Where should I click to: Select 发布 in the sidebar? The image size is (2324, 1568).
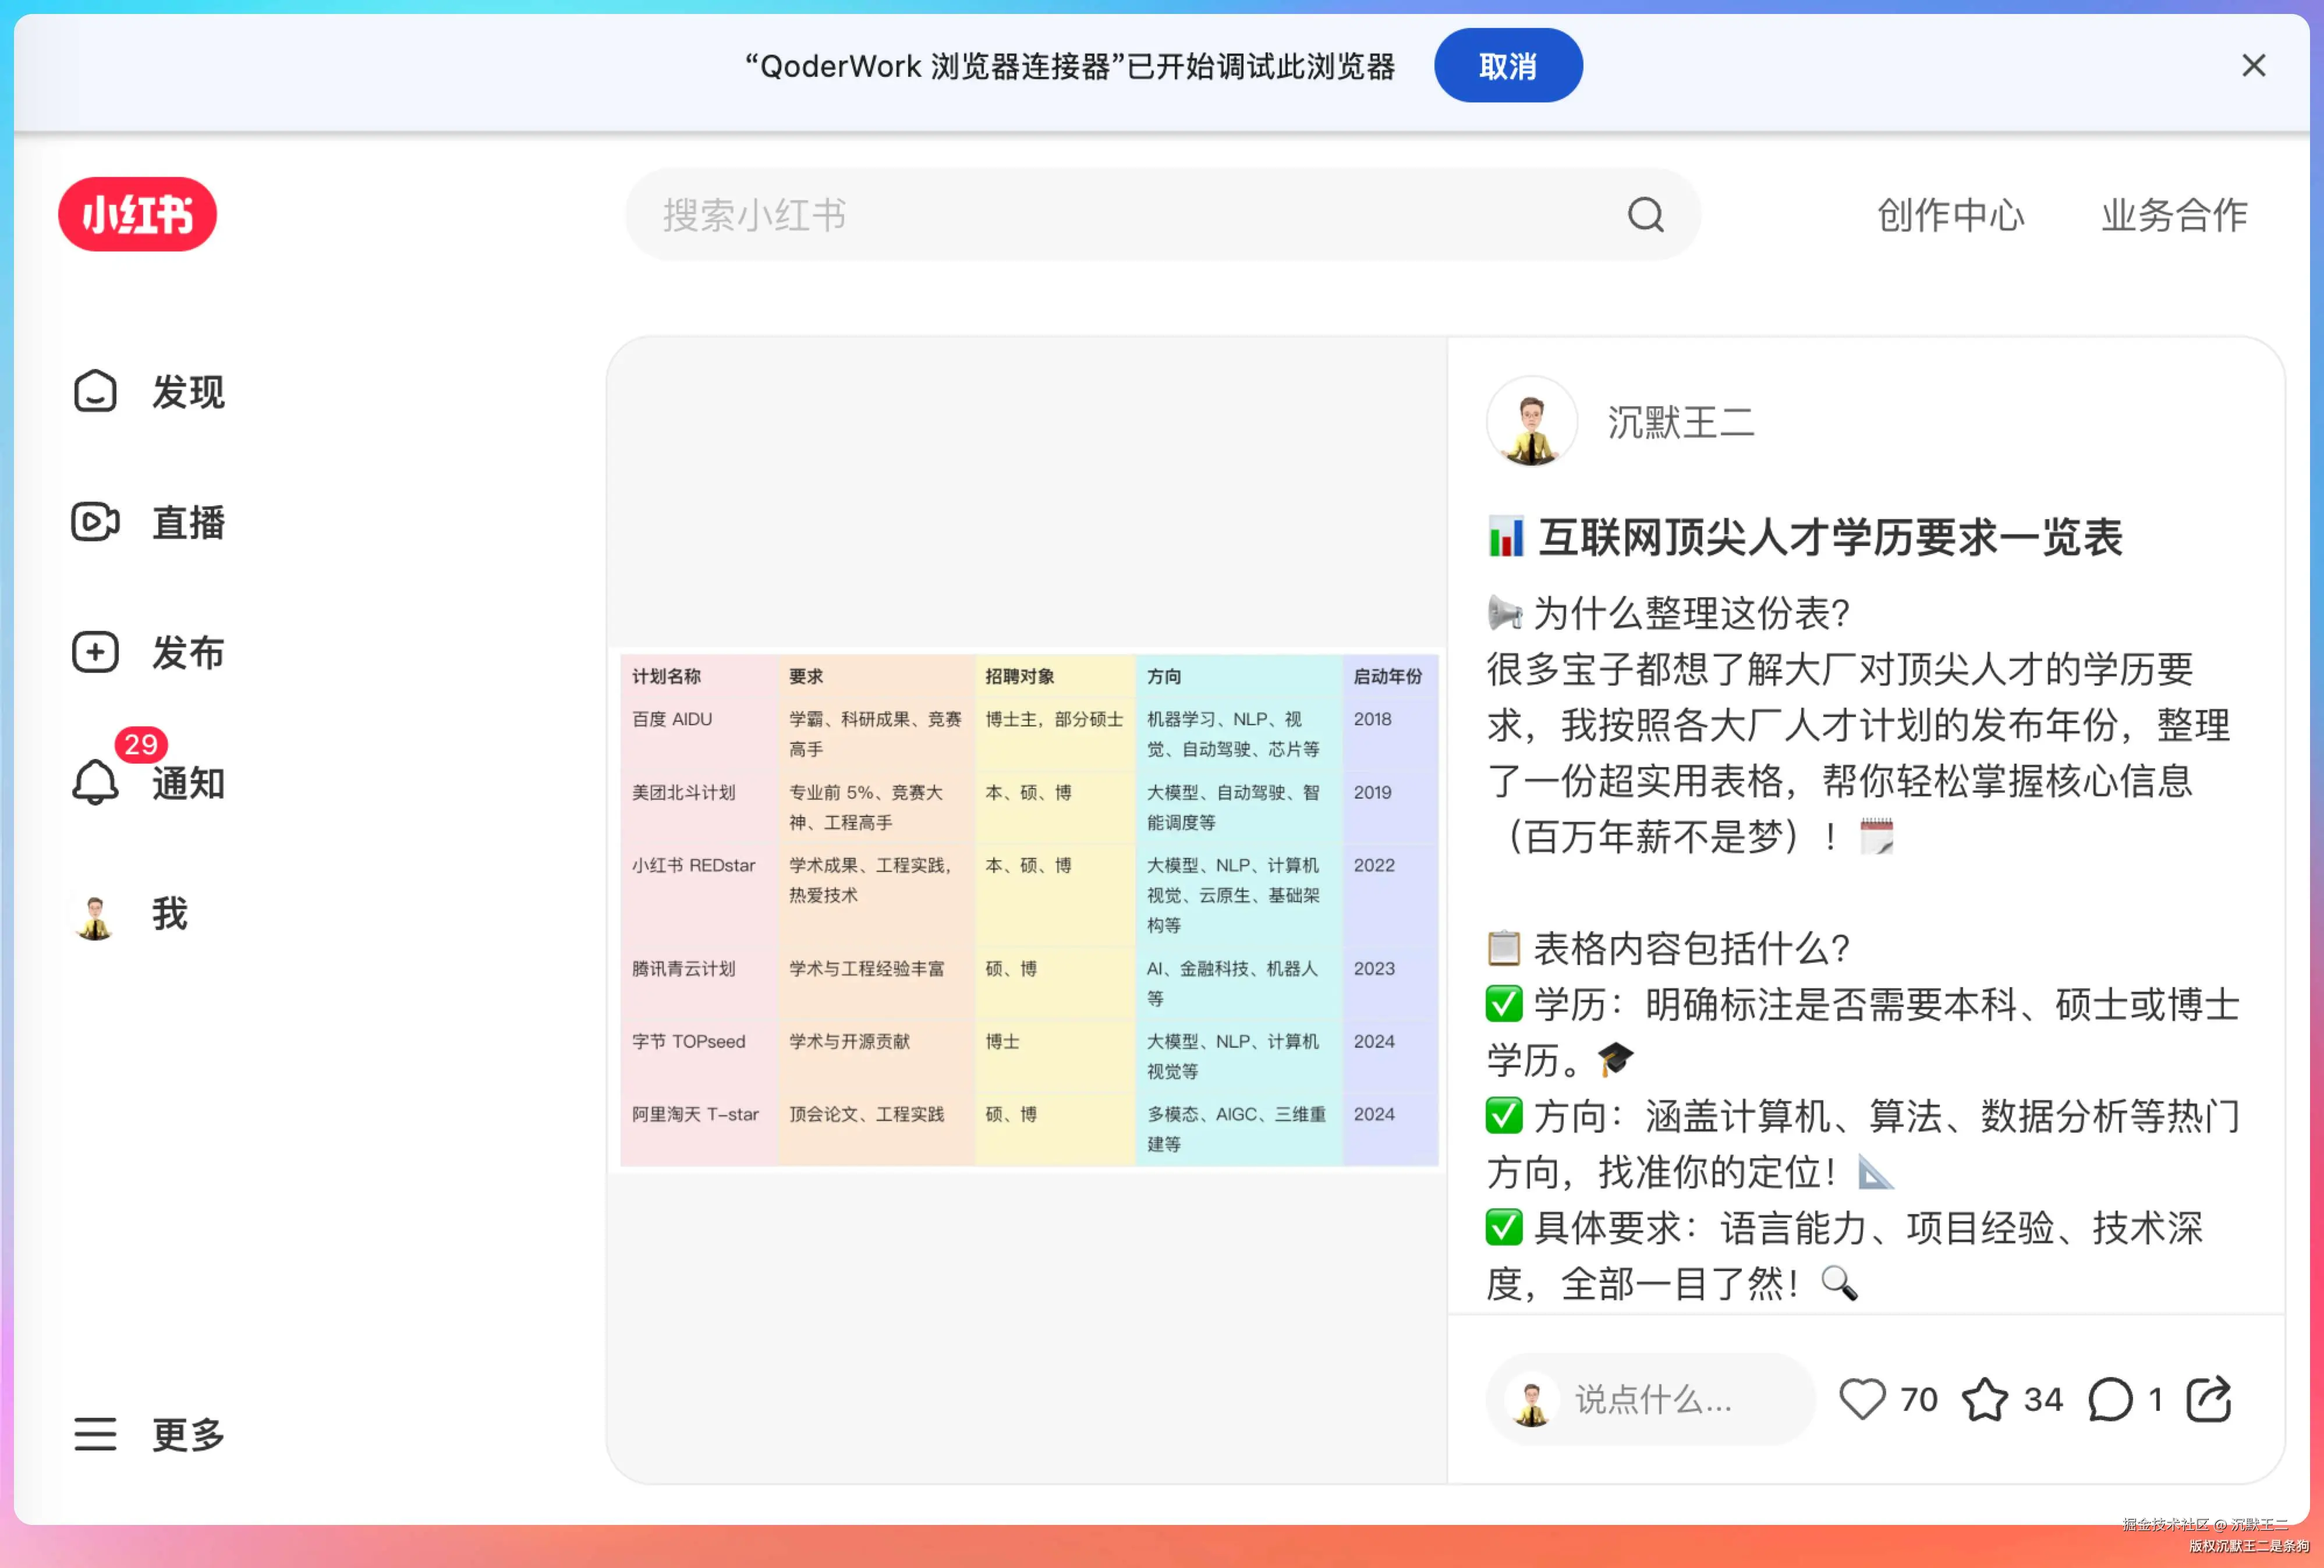(188, 653)
